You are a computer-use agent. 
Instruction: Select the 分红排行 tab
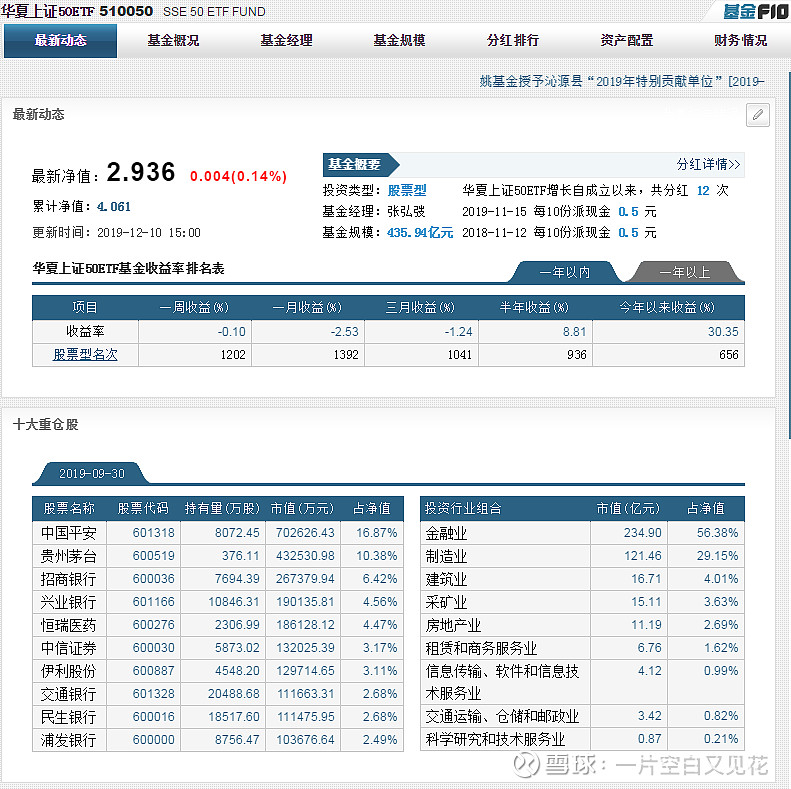pos(513,40)
